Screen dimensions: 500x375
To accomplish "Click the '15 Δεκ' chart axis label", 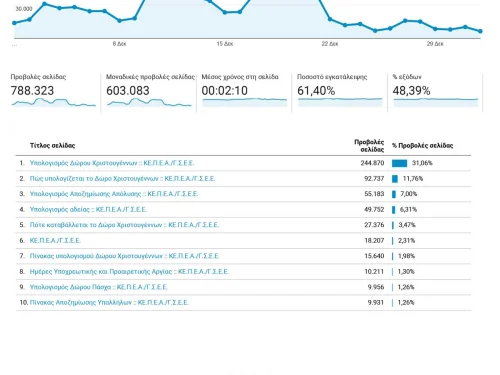I will pos(225,44).
